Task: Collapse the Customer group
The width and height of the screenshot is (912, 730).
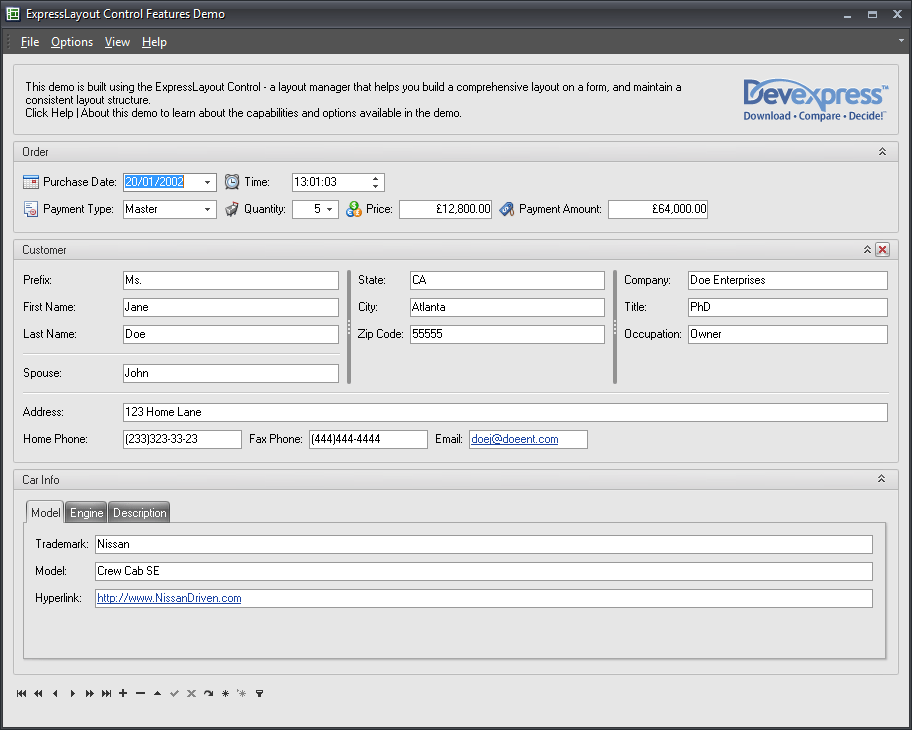Action: 867,250
